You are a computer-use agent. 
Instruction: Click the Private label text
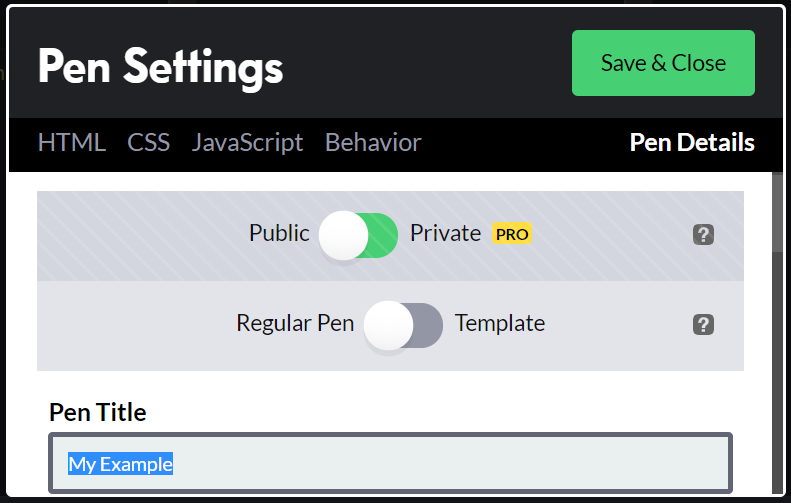click(x=445, y=233)
